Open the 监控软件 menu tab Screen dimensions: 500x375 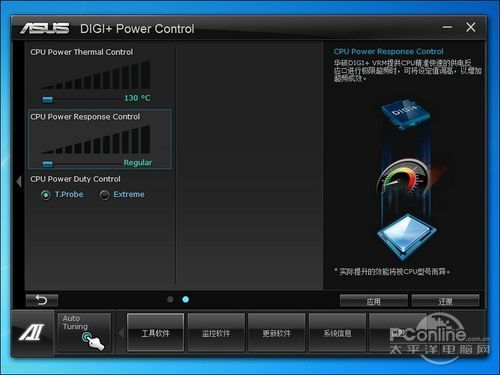[x=216, y=333]
